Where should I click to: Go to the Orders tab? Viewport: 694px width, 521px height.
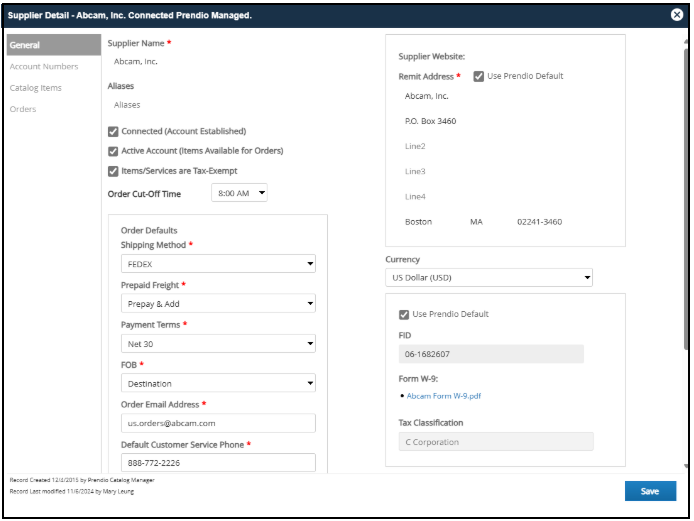pyautogui.click(x=23, y=109)
